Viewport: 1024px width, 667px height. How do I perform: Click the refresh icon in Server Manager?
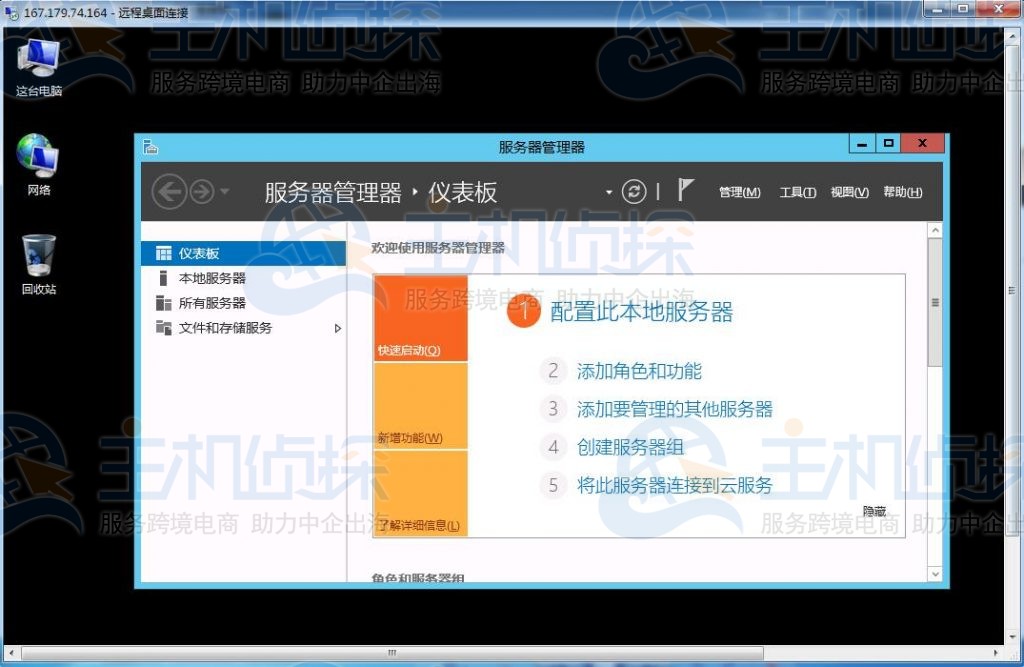pyautogui.click(x=635, y=191)
